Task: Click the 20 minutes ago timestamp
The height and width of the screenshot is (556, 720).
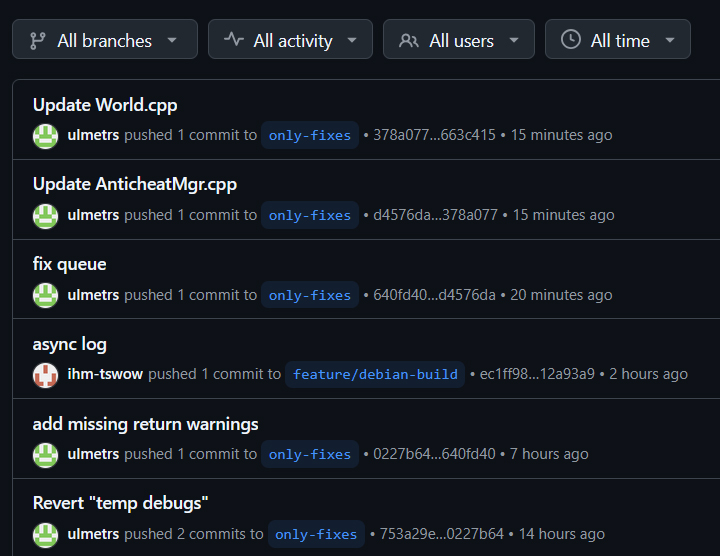Action: click(x=561, y=295)
